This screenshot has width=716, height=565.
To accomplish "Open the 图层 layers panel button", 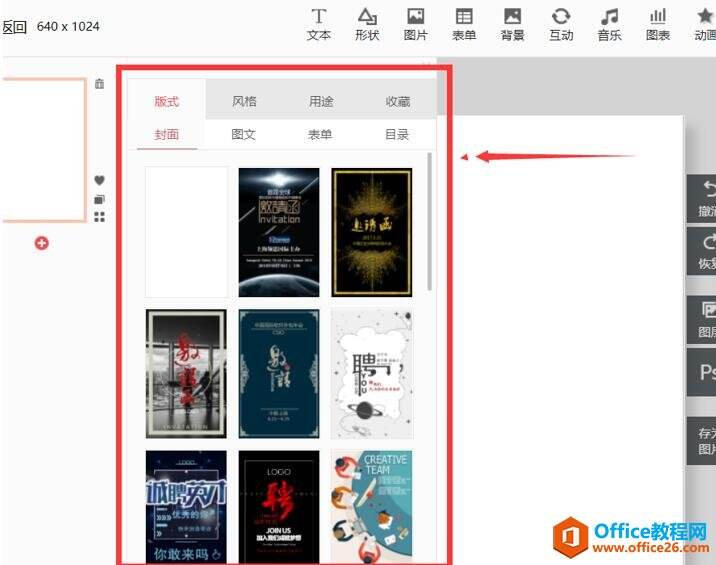I will point(702,320).
